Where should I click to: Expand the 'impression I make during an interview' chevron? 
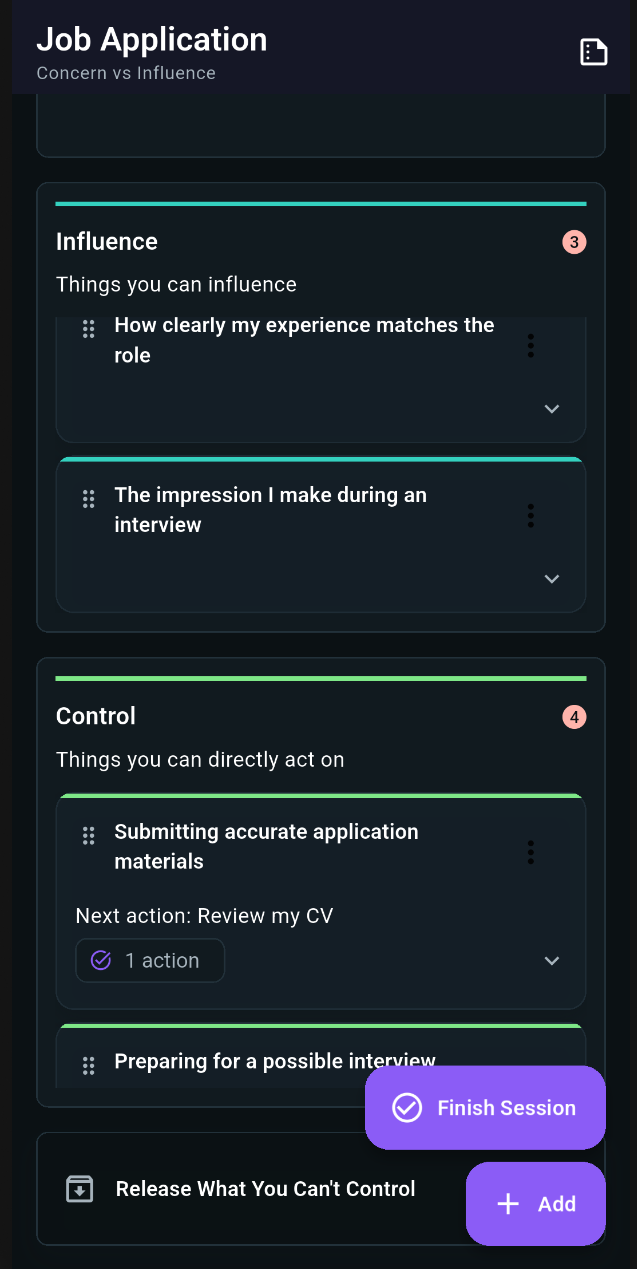(x=552, y=579)
